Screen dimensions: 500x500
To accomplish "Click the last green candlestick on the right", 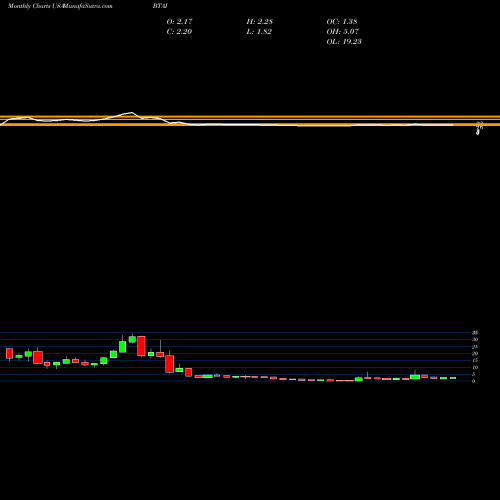I will click(453, 378).
